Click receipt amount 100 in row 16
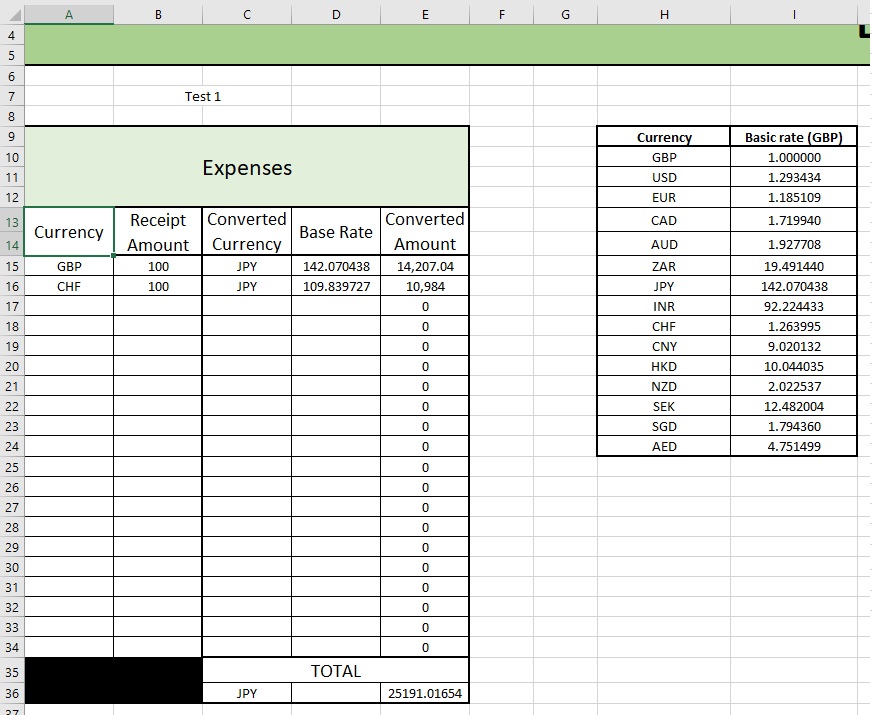This screenshot has height=715, width=872. point(158,286)
